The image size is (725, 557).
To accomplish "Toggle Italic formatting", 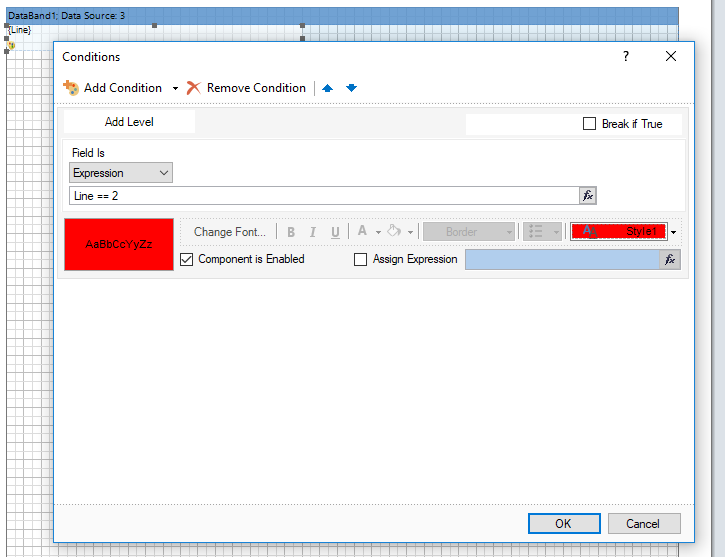I will tap(313, 232).
